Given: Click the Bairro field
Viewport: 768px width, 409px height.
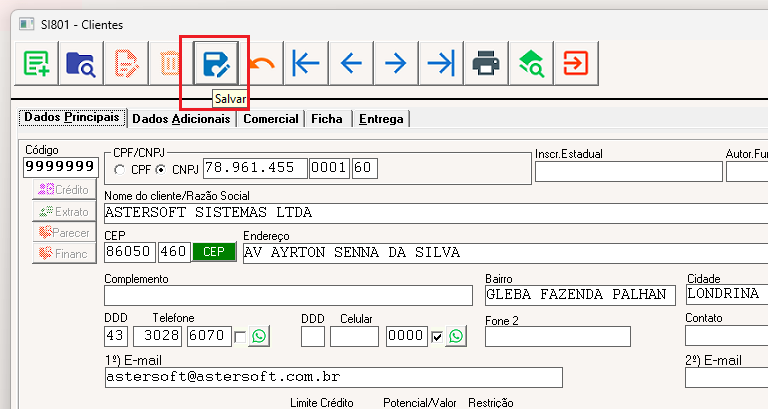Looking at the screenshot, I should coord(580,295).
